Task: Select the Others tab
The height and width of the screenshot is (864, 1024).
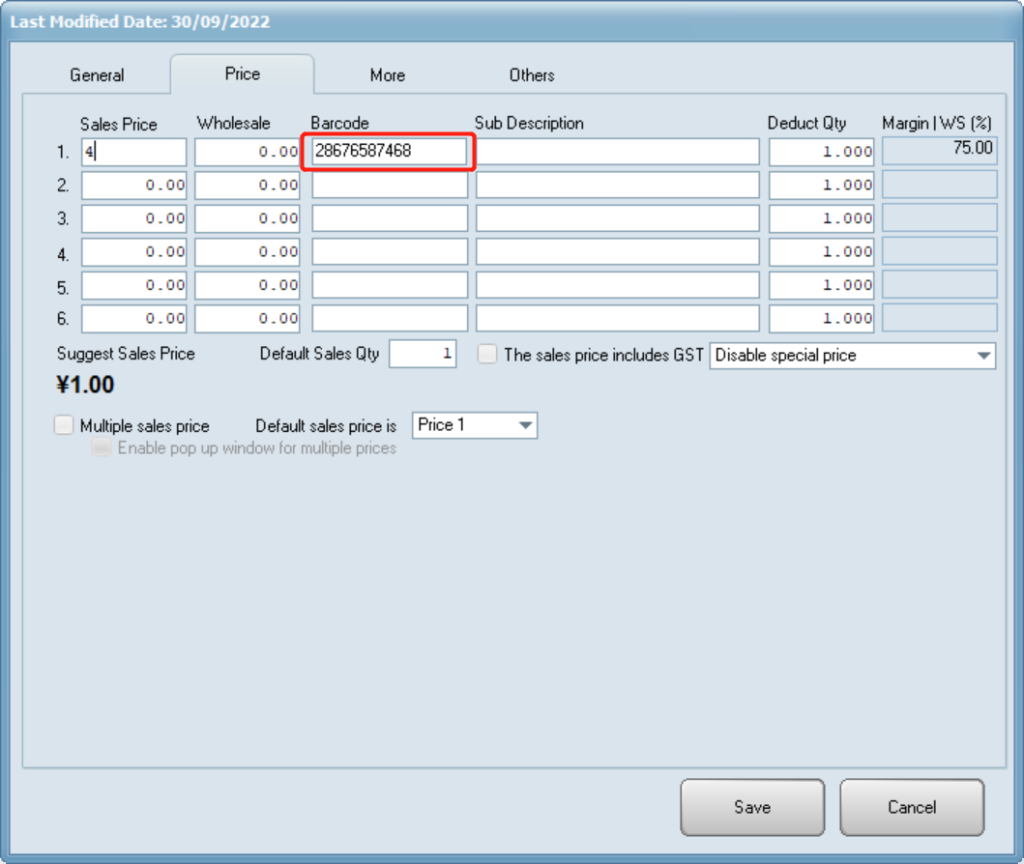Action: [x=531, y=75]
